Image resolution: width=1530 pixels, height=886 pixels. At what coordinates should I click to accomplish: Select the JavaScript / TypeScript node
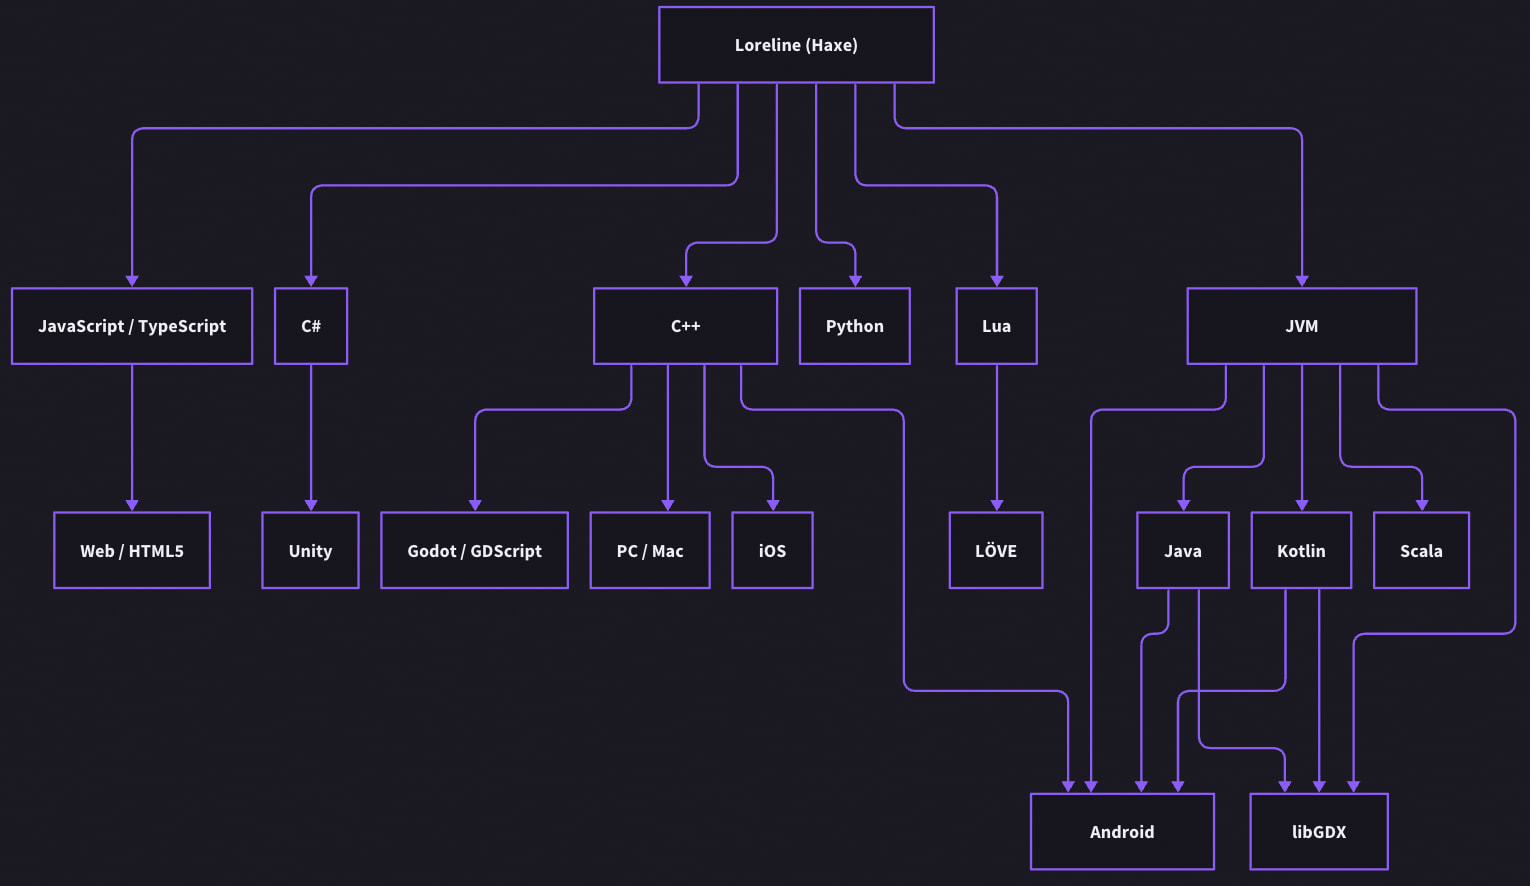click(x=132, y=326)
